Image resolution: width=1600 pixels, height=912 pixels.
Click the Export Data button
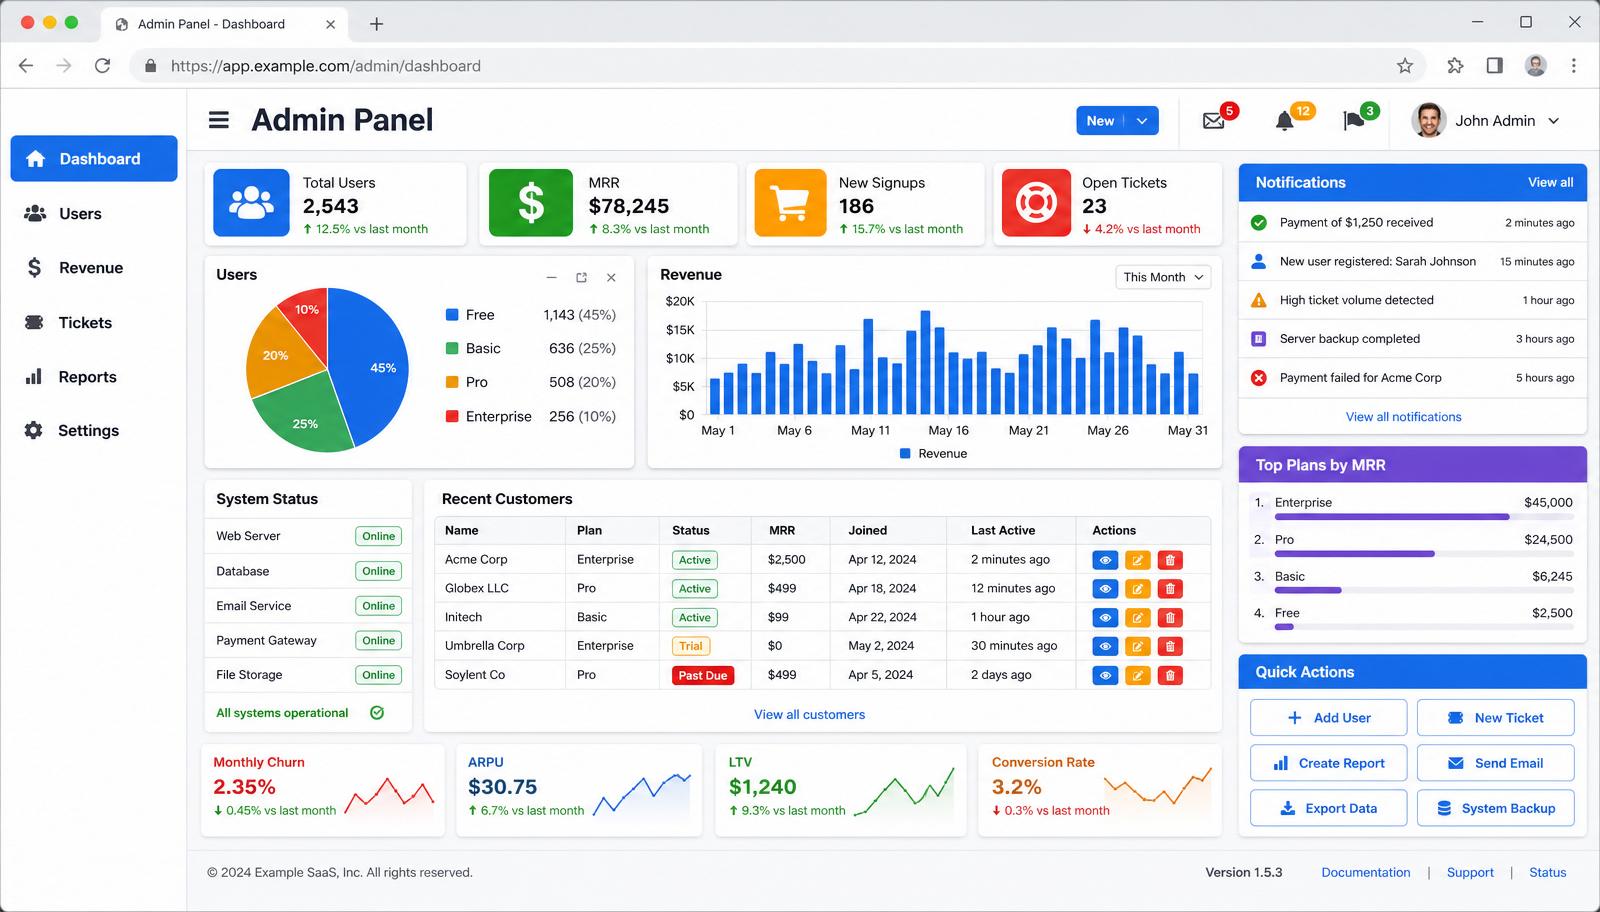click(1328, 808)
